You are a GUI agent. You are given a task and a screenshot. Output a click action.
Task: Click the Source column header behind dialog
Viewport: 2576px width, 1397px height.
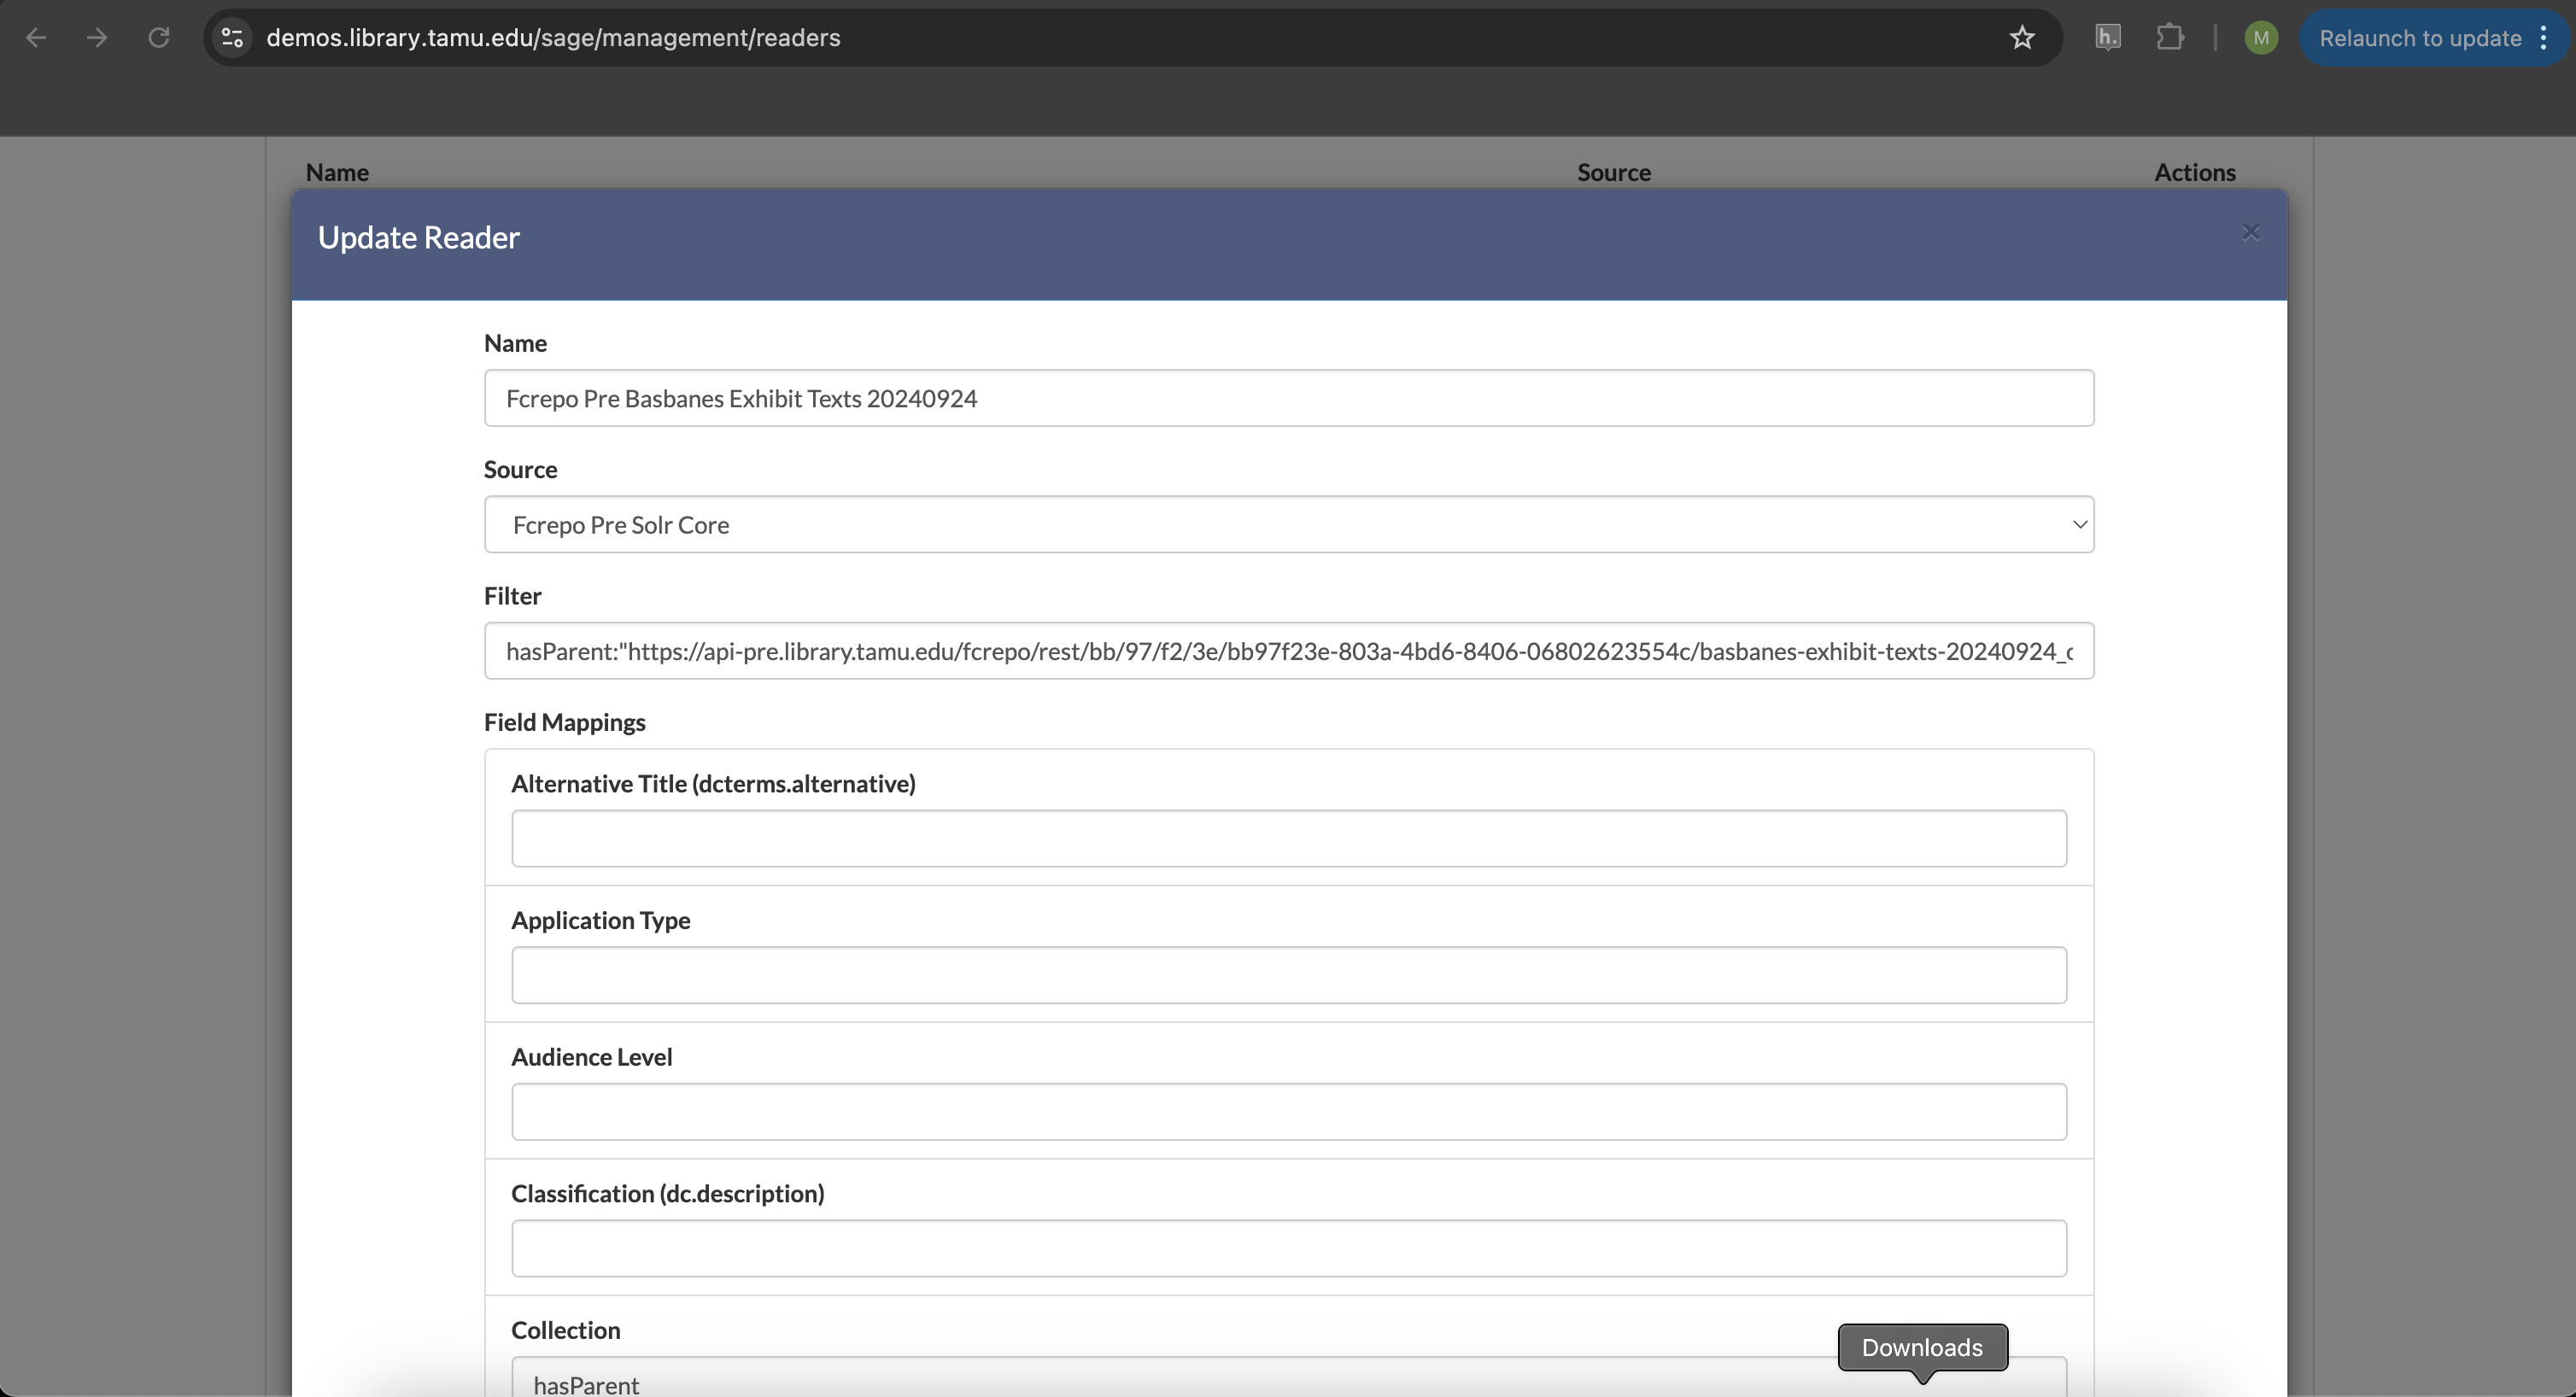[1614, 172]
